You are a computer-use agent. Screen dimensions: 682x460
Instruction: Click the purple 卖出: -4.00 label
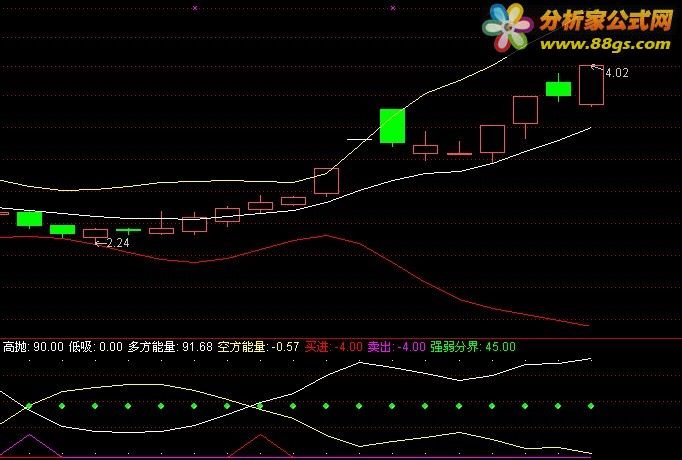396,347
